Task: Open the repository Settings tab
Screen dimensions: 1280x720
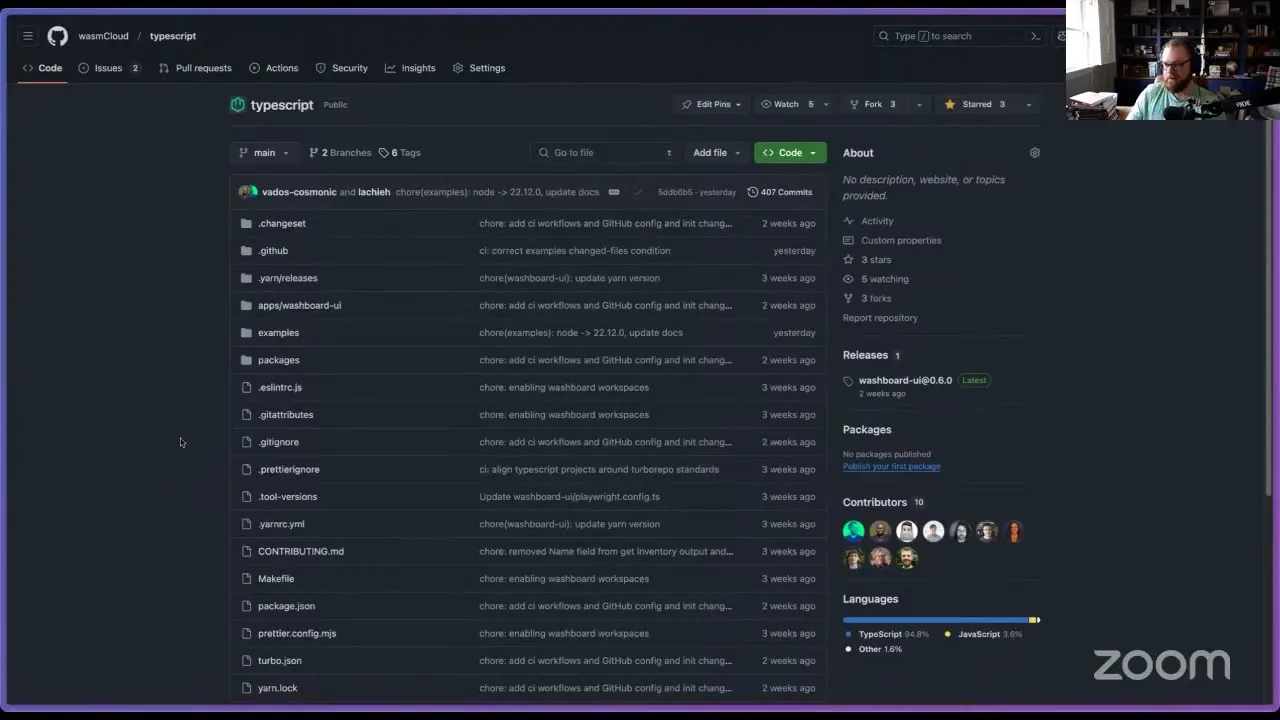Action: [x=479, y=68]
